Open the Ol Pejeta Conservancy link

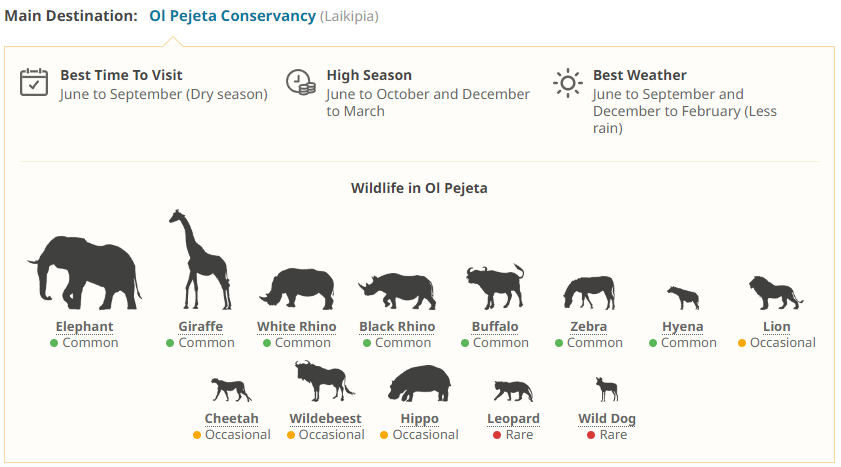[232, 17]
